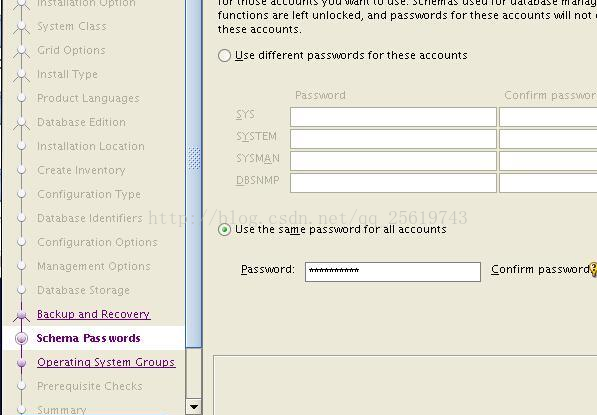
Task: Click the Management Options step node icon
Action: (22, 266)
